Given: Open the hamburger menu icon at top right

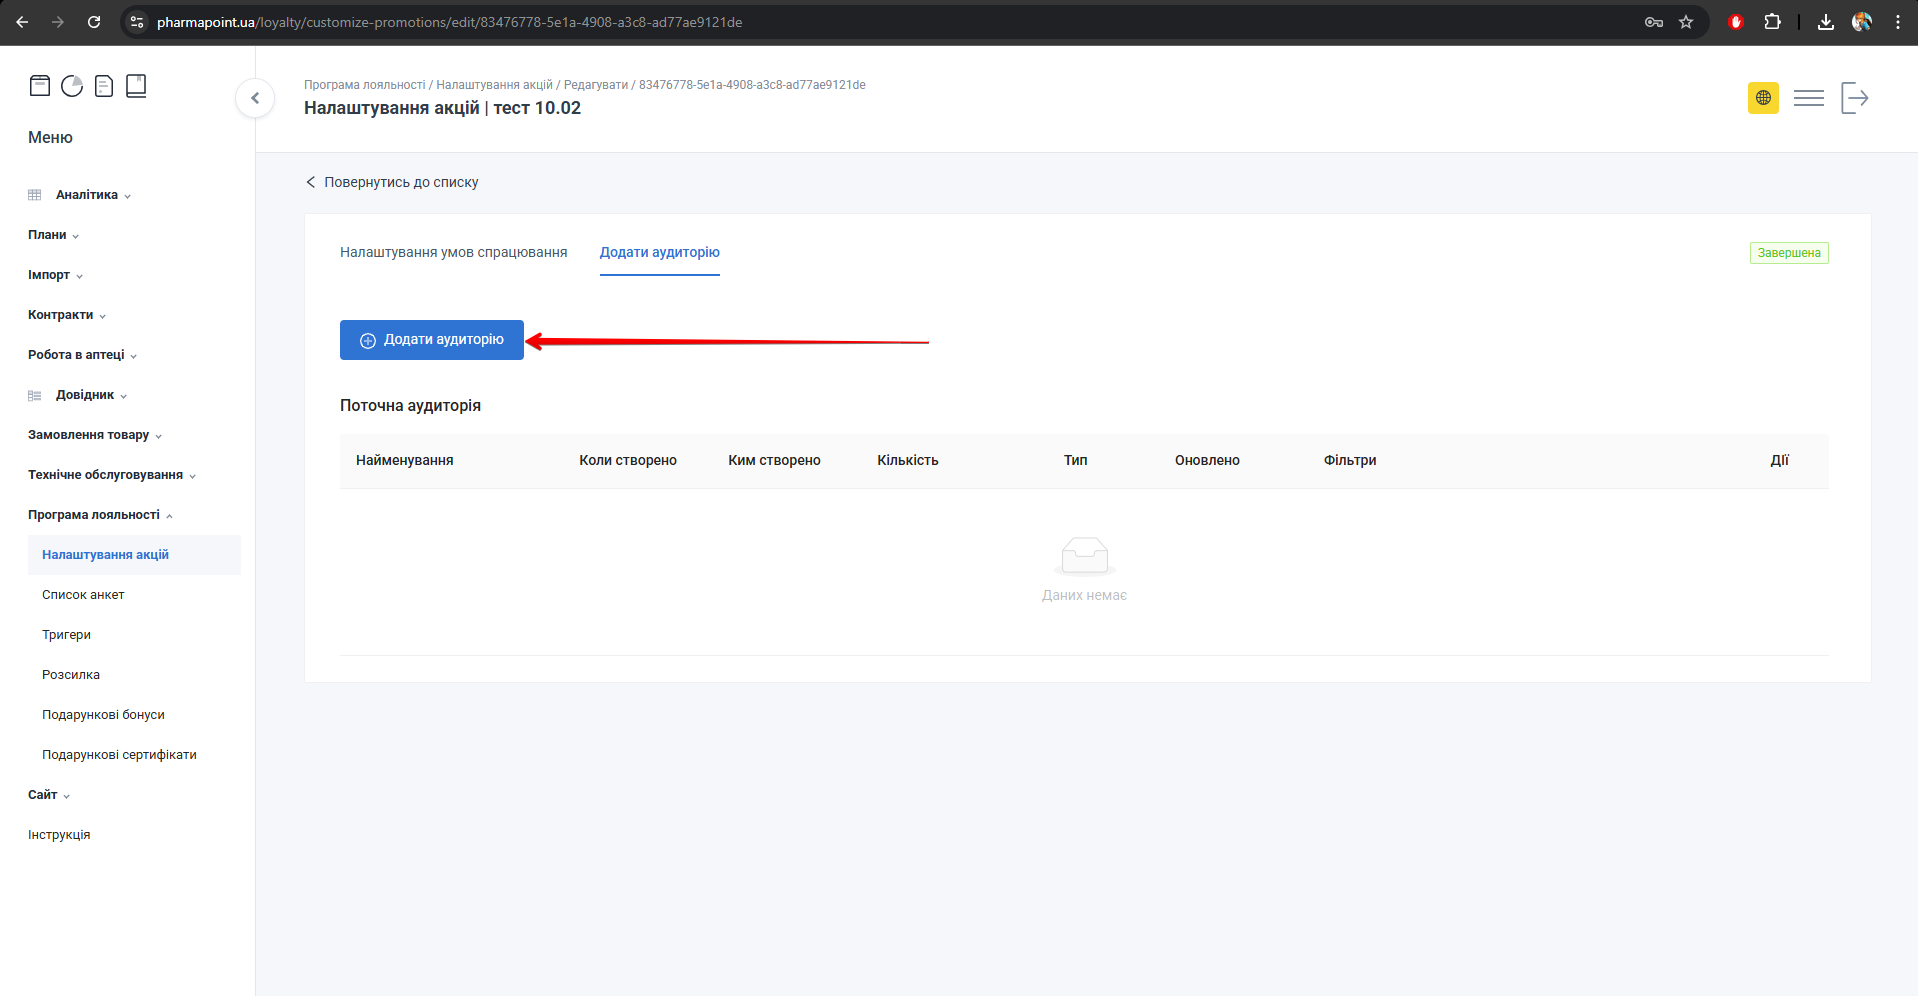Looking at the screenshot, I should [x=1808, y=98].
